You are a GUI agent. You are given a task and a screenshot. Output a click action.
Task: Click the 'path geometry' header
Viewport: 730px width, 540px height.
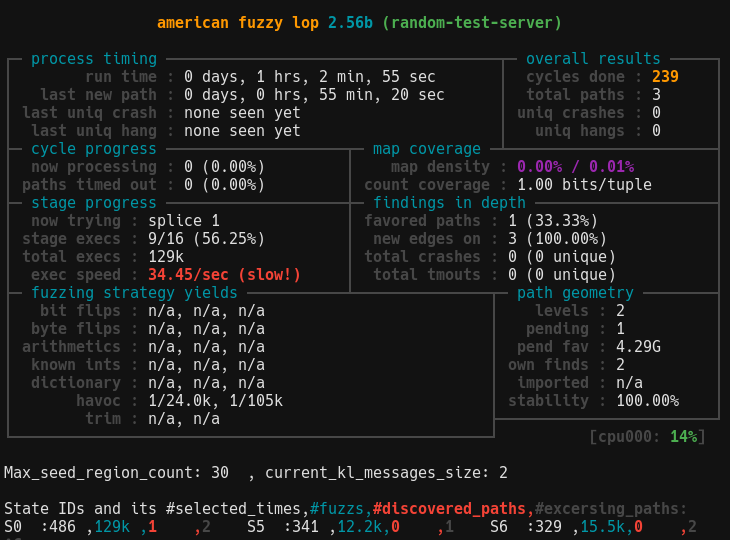(x=575, y=292)
